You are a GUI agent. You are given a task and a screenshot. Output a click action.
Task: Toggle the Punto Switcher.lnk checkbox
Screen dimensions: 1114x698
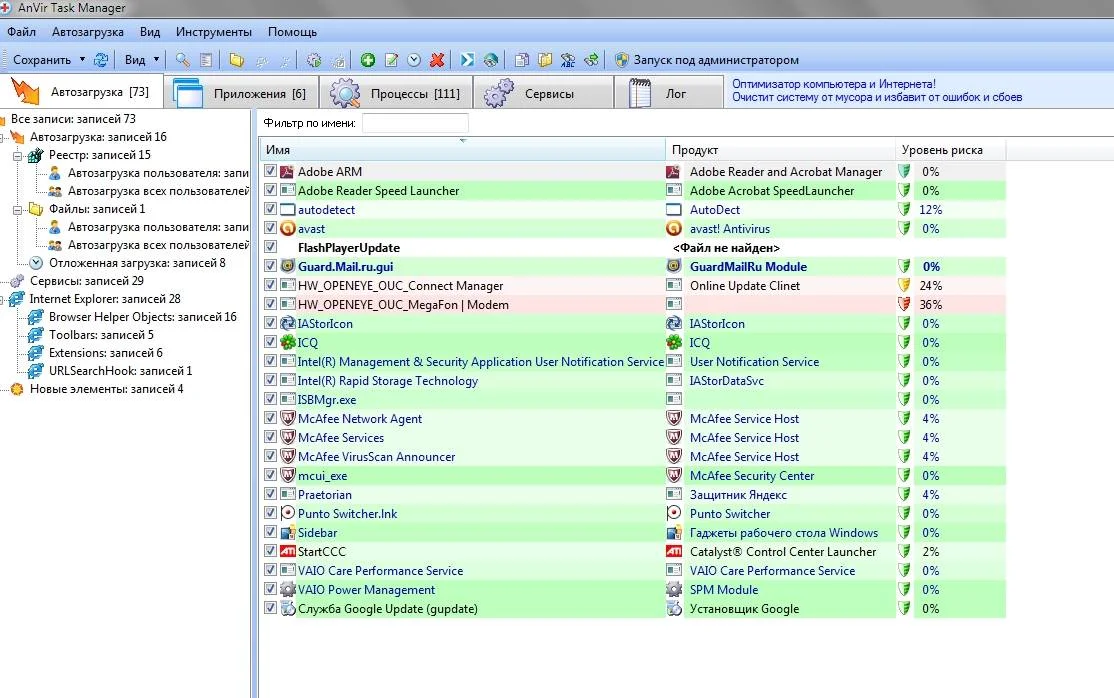point(270,514)
